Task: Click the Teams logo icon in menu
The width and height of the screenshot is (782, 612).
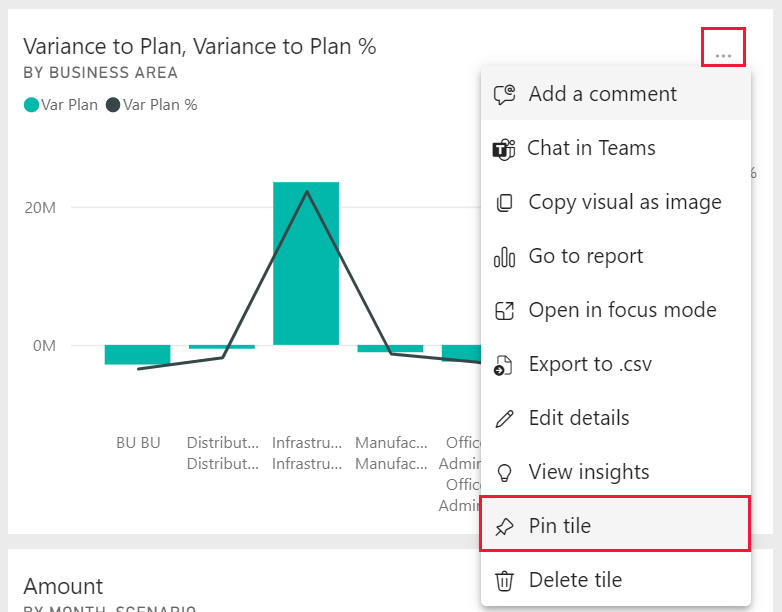Action: (x=504, y=149)
